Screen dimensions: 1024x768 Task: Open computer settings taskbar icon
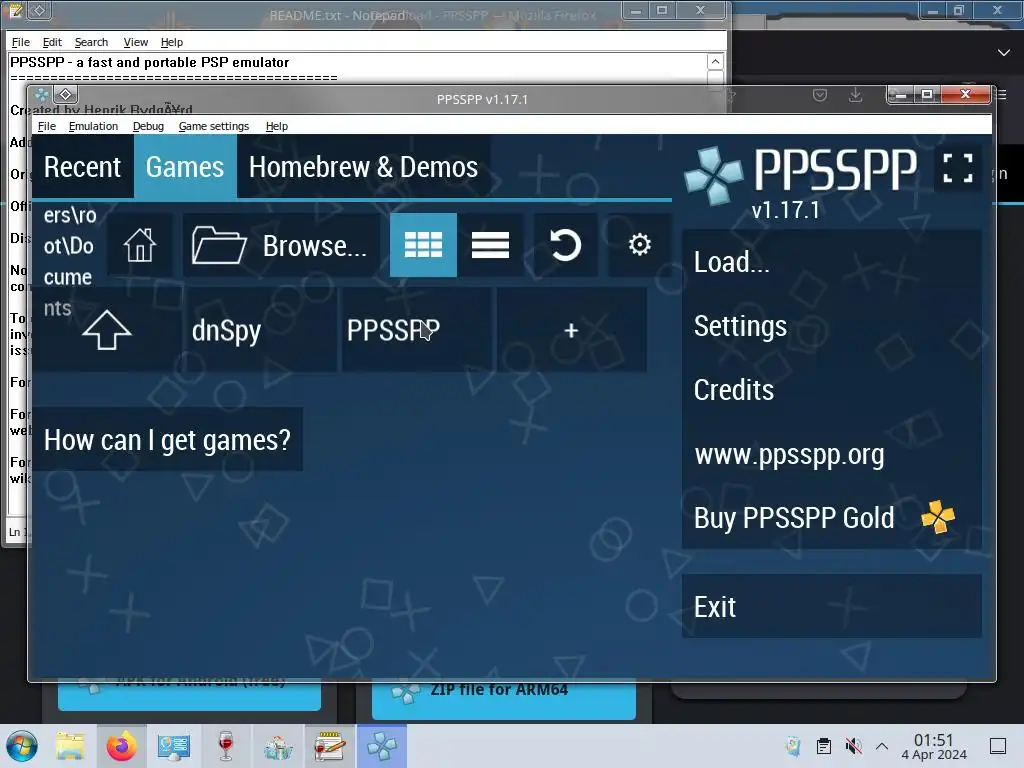click(x=174, y=746)
